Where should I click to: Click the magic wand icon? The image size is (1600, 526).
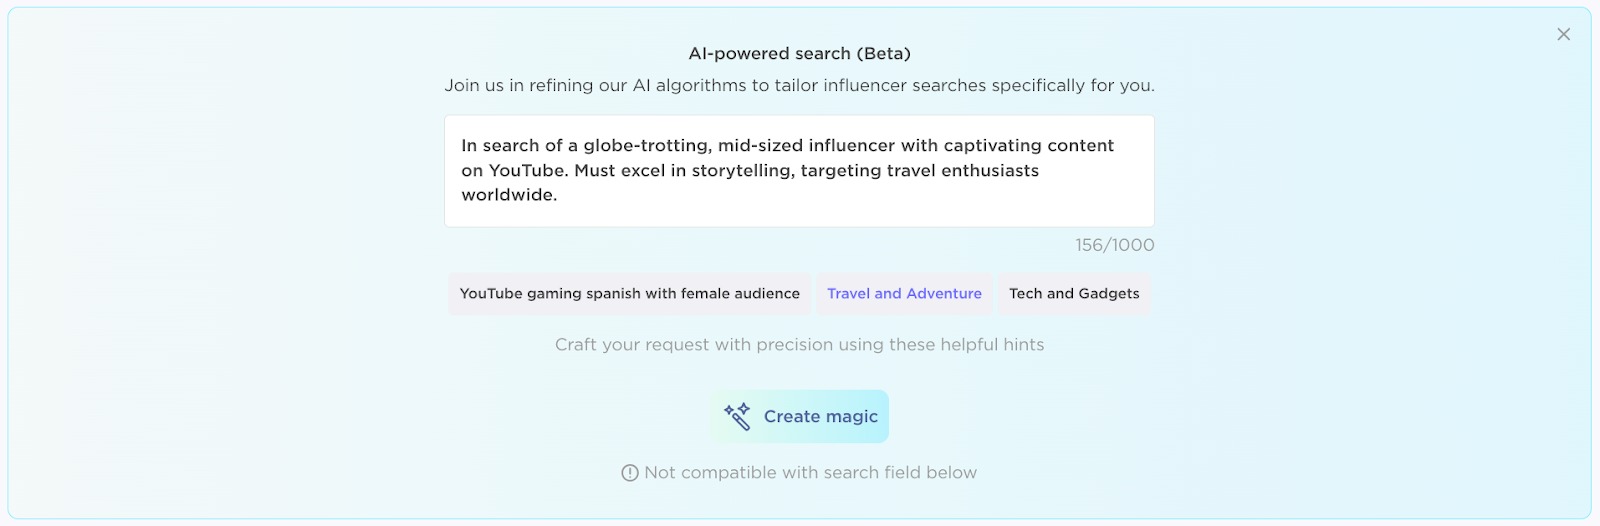tap(738, 416)
